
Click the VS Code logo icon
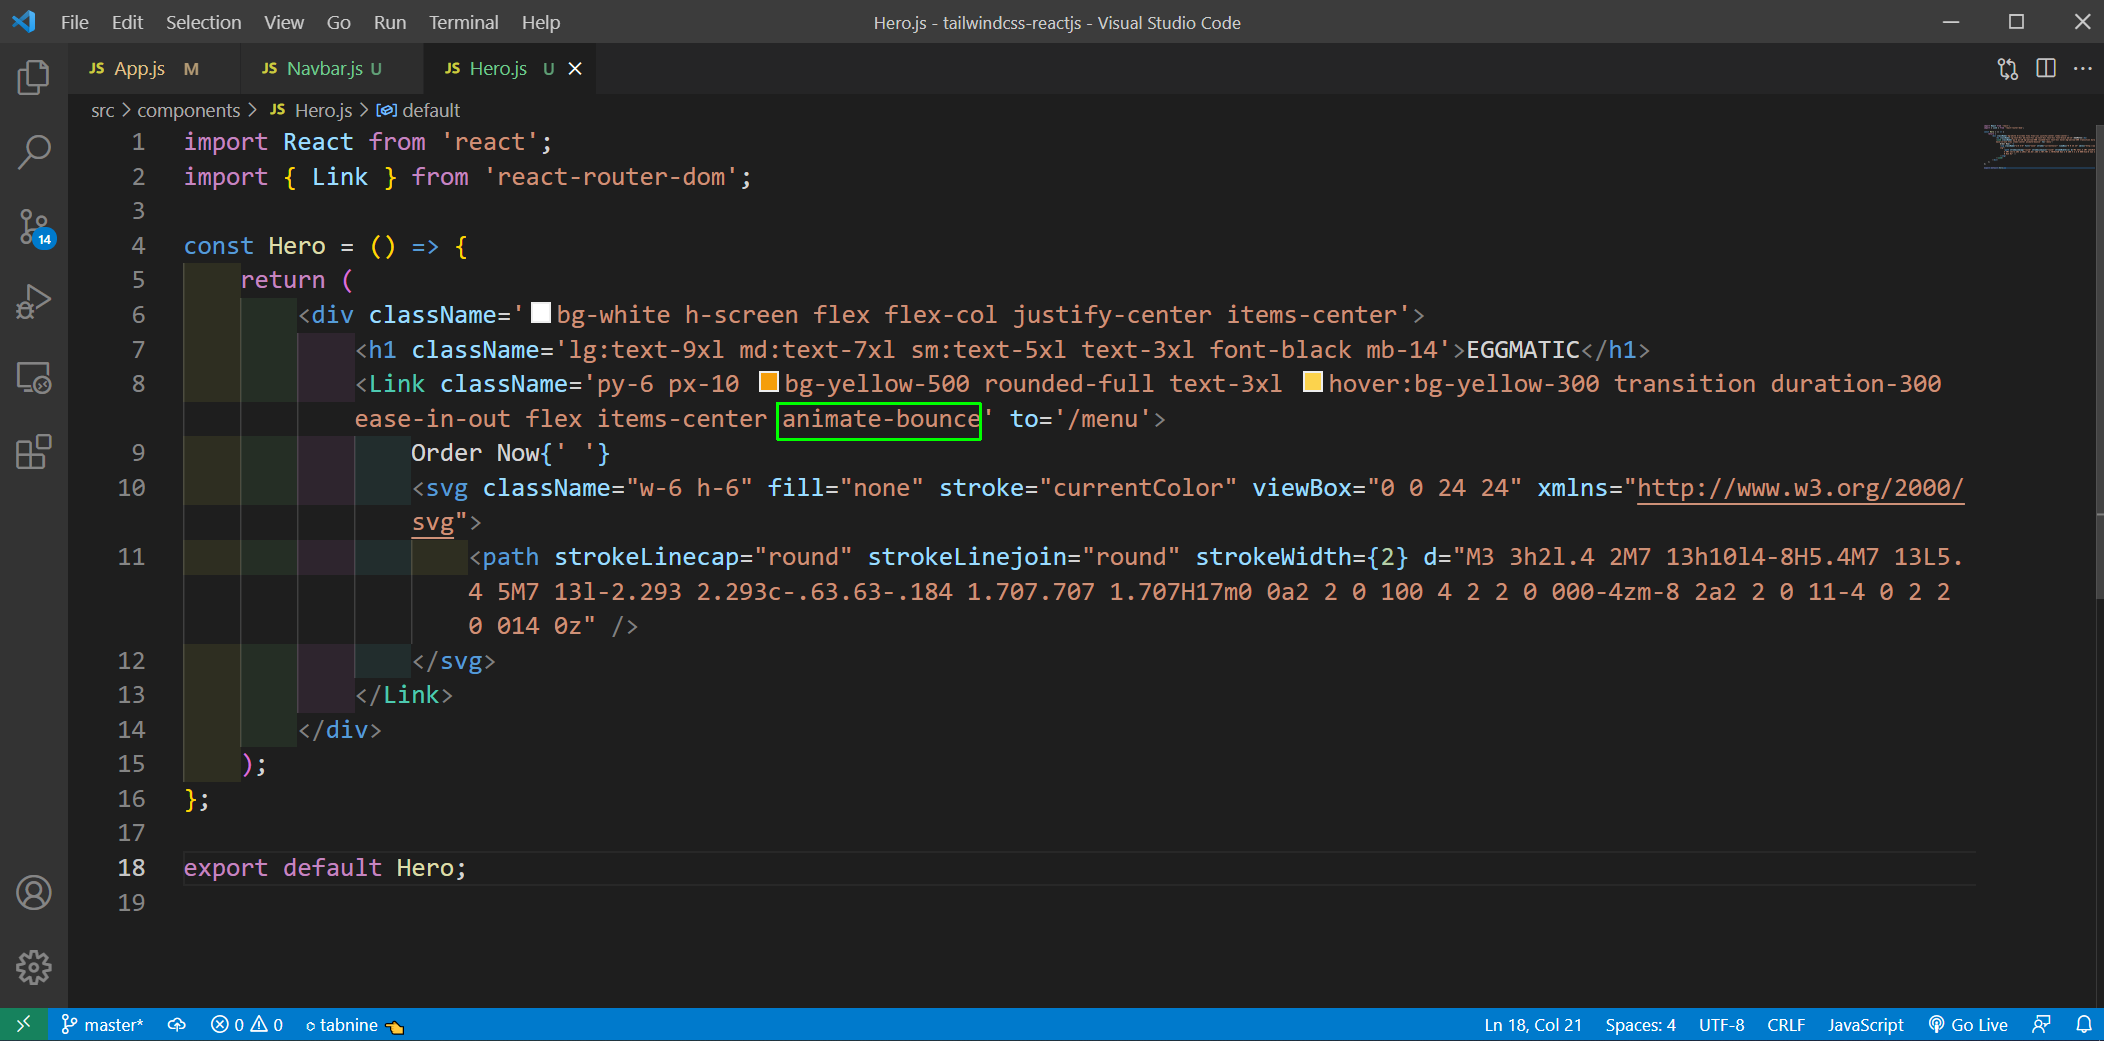(24, 22)
